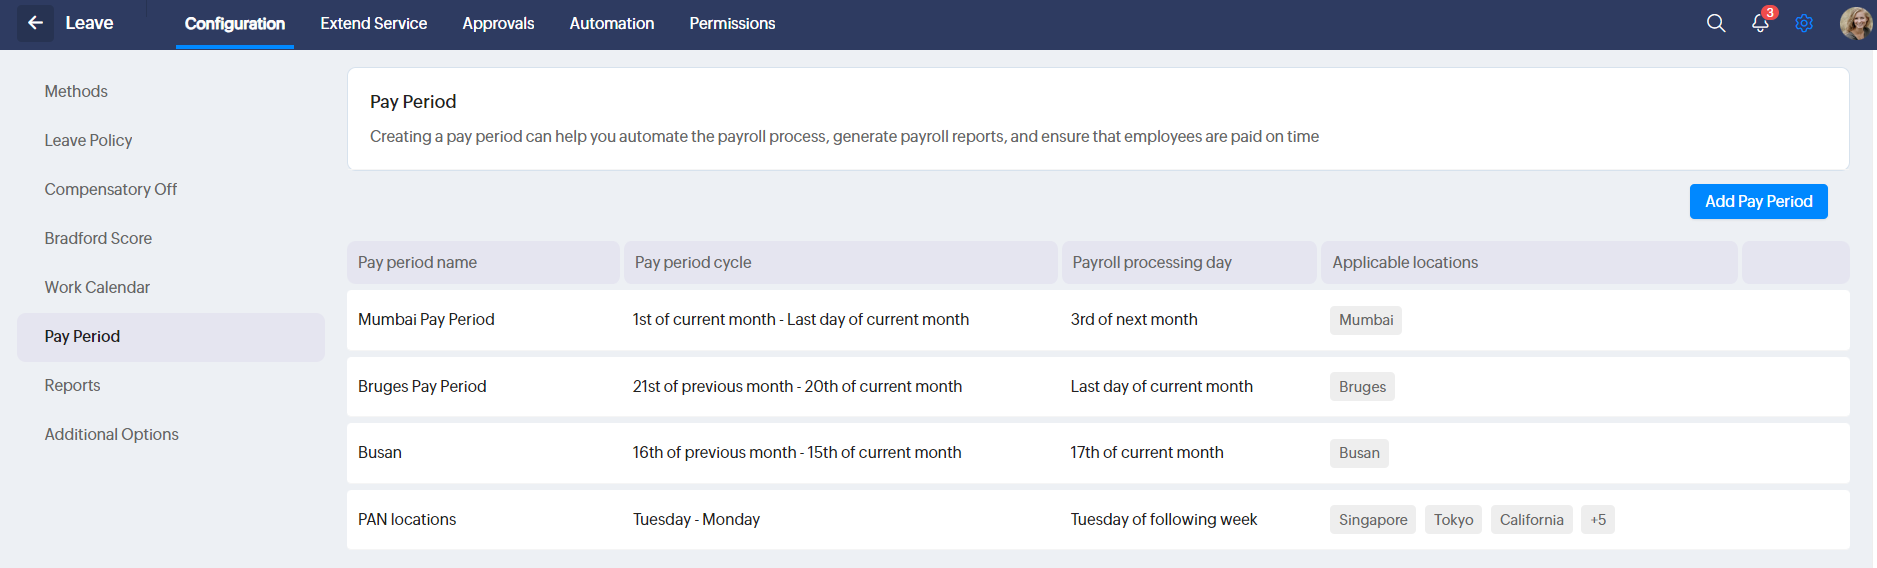Screen dimensions: 1877x568
Task: Expand the +5 more locations badge
Action: coord(1597,520)
